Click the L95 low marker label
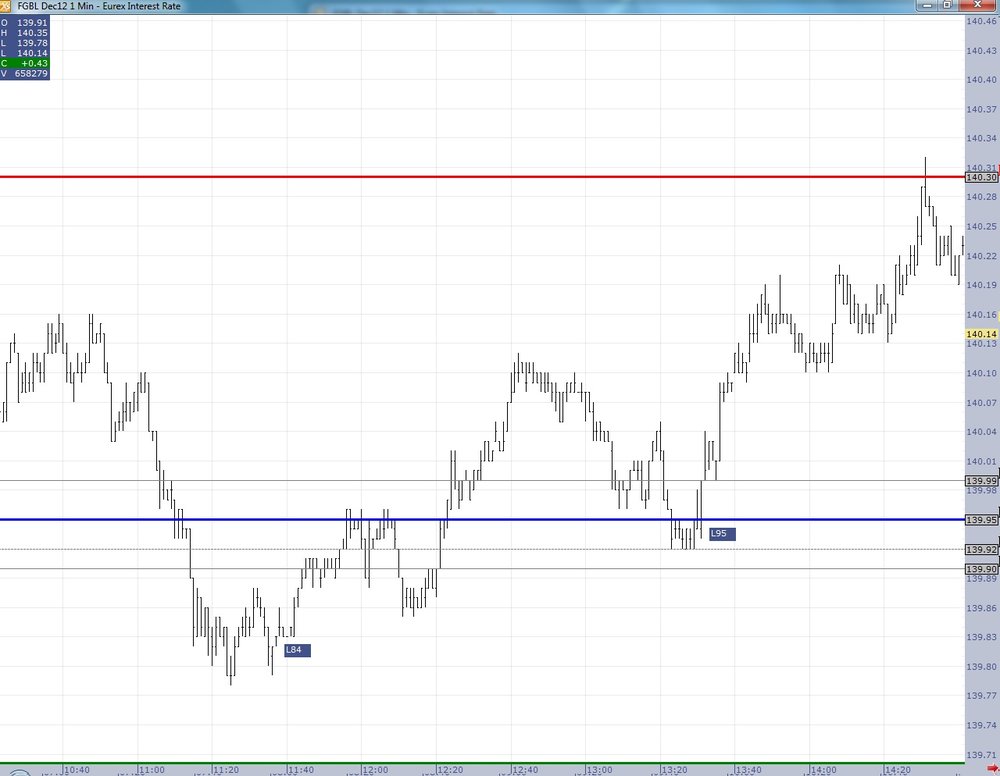 click(722, 534)
